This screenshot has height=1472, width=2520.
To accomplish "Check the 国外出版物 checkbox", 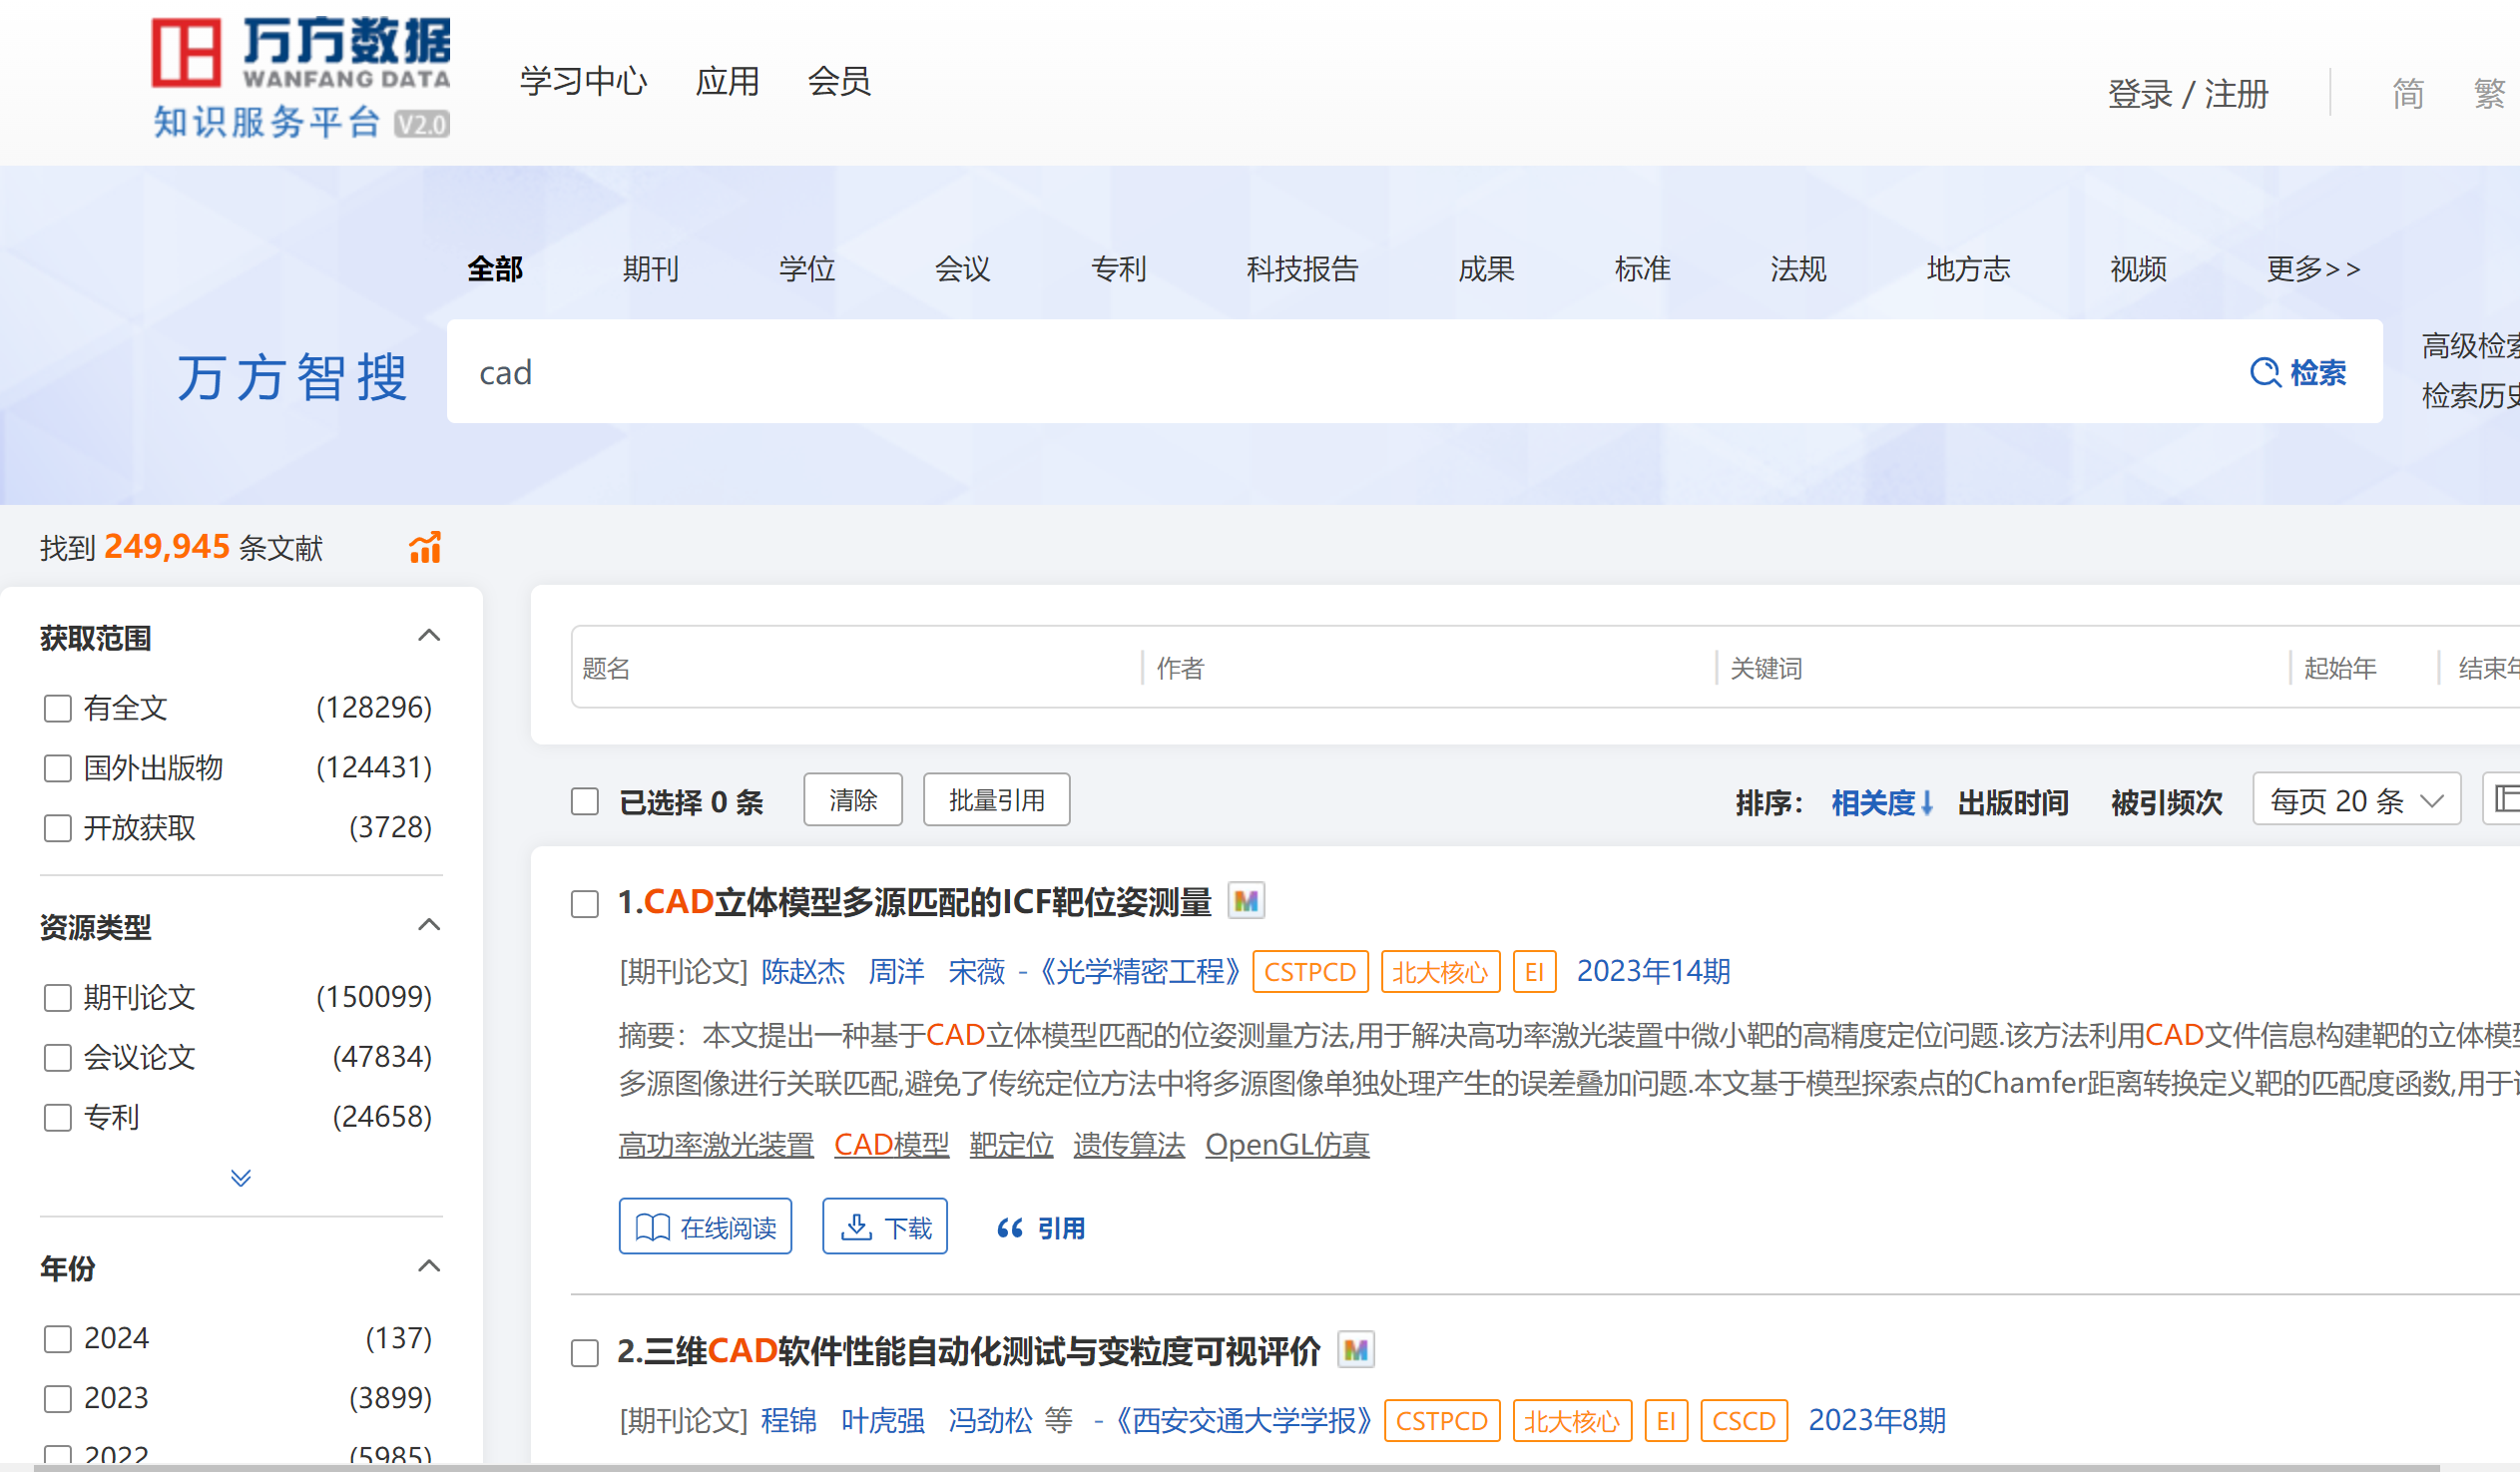I will tap(58, 768).
